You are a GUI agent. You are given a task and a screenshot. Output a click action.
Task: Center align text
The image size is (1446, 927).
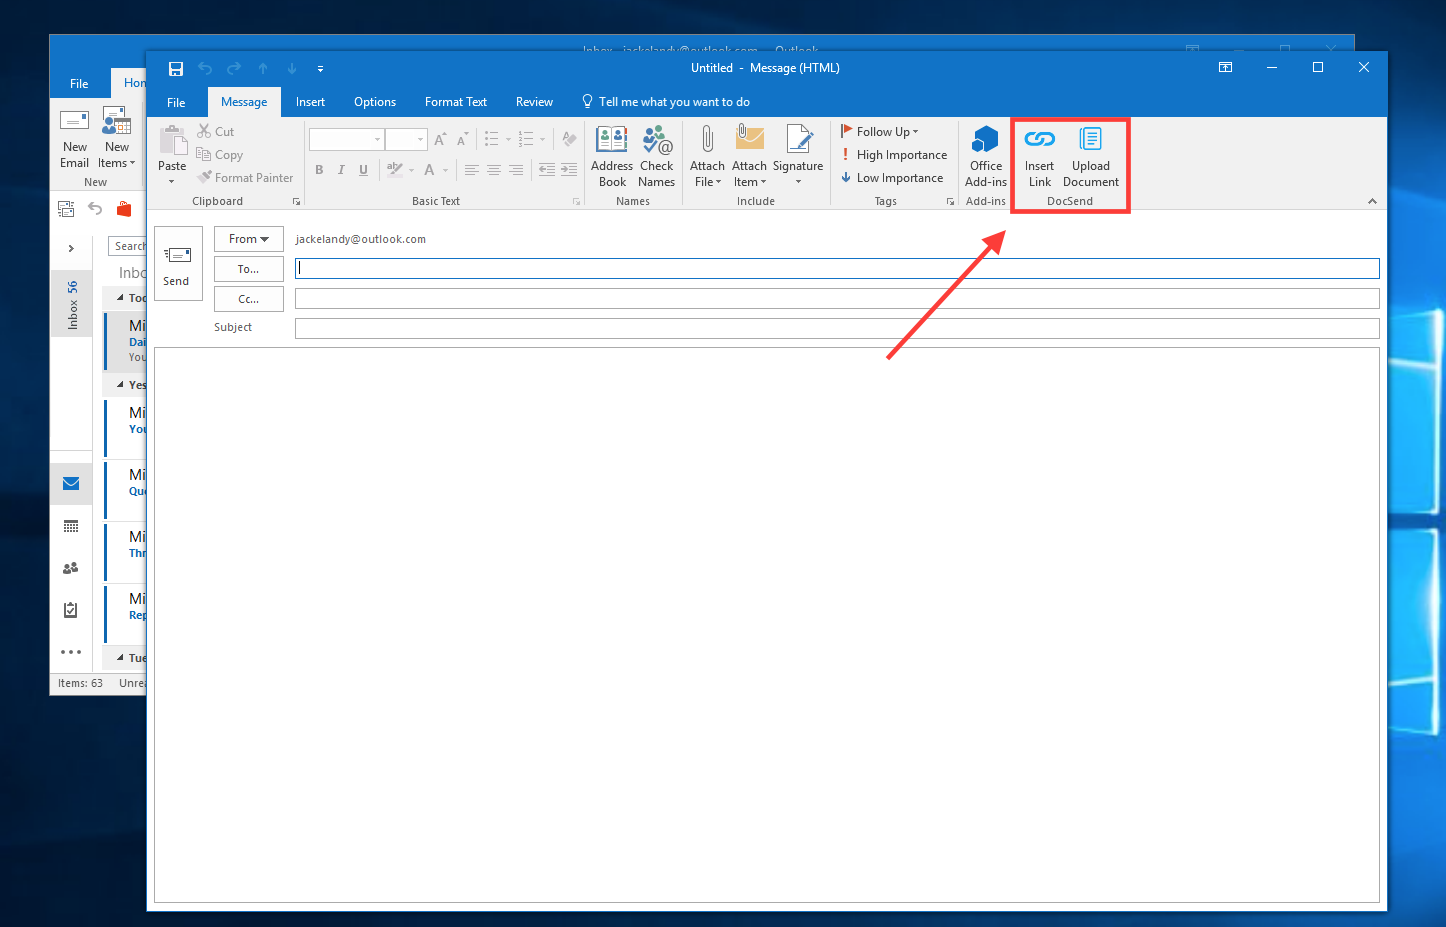(493, 170)
